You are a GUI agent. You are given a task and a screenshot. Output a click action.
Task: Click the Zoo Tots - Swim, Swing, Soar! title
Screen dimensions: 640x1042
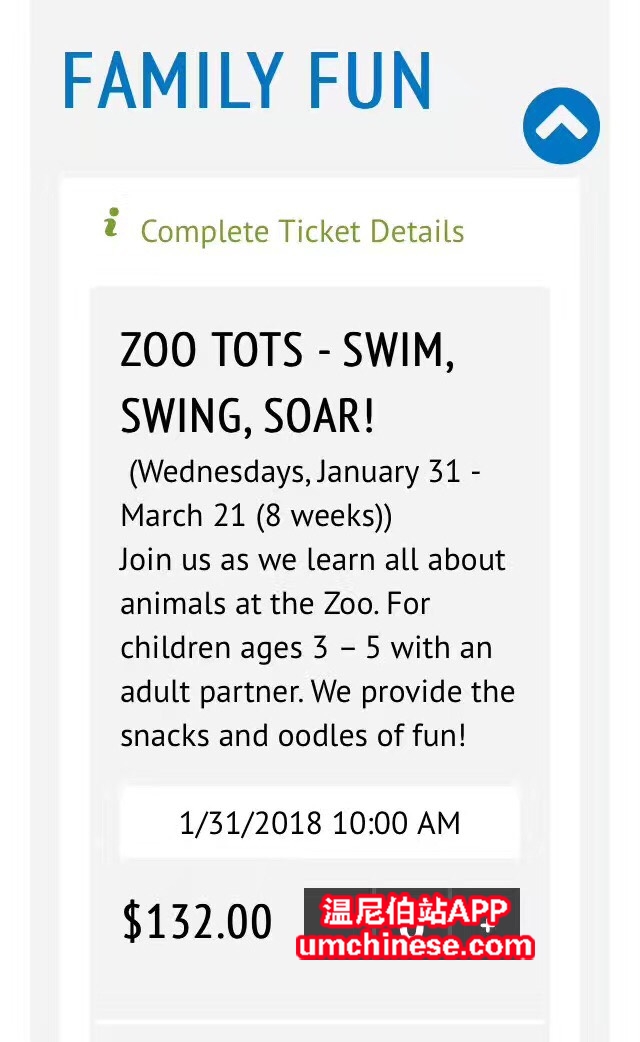click(x=287, y=382)
